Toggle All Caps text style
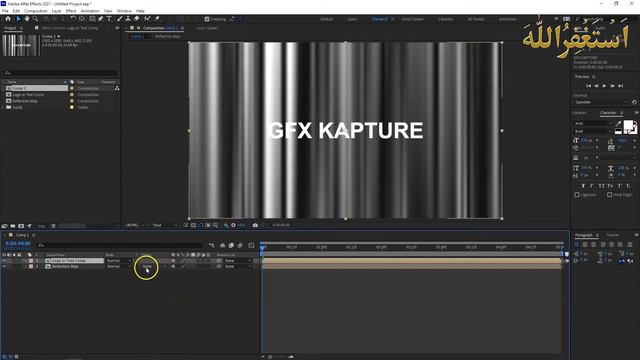 click(601, 186)
